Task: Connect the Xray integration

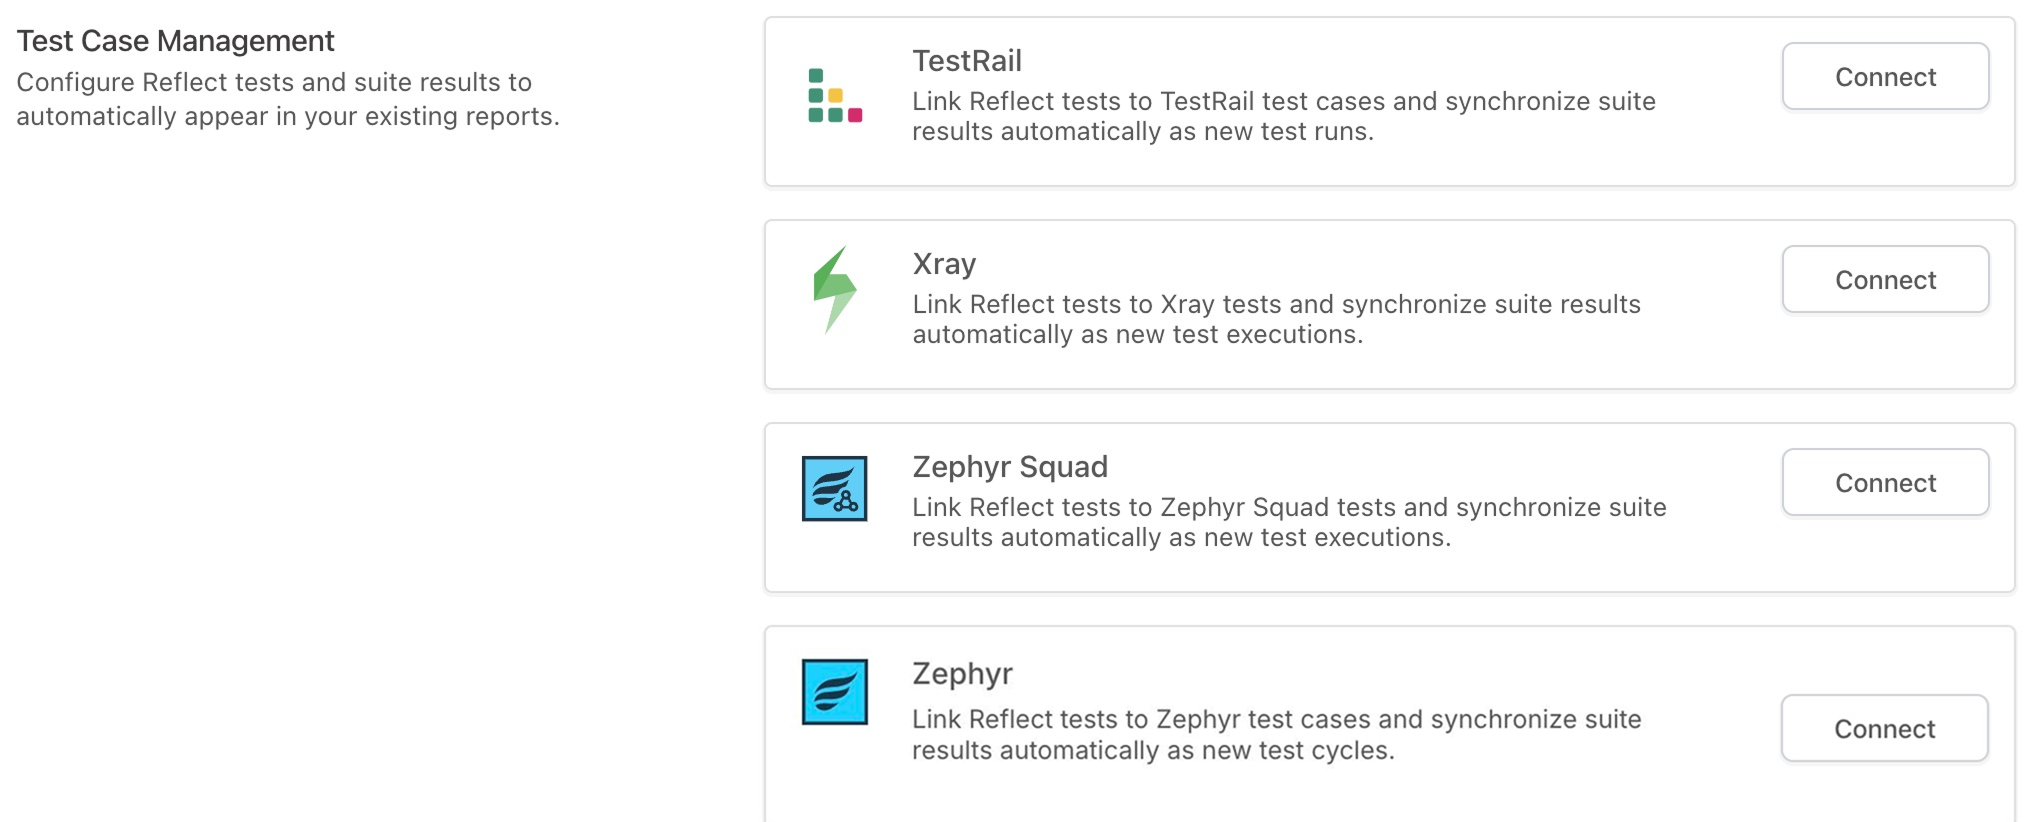Action: 1884,279
